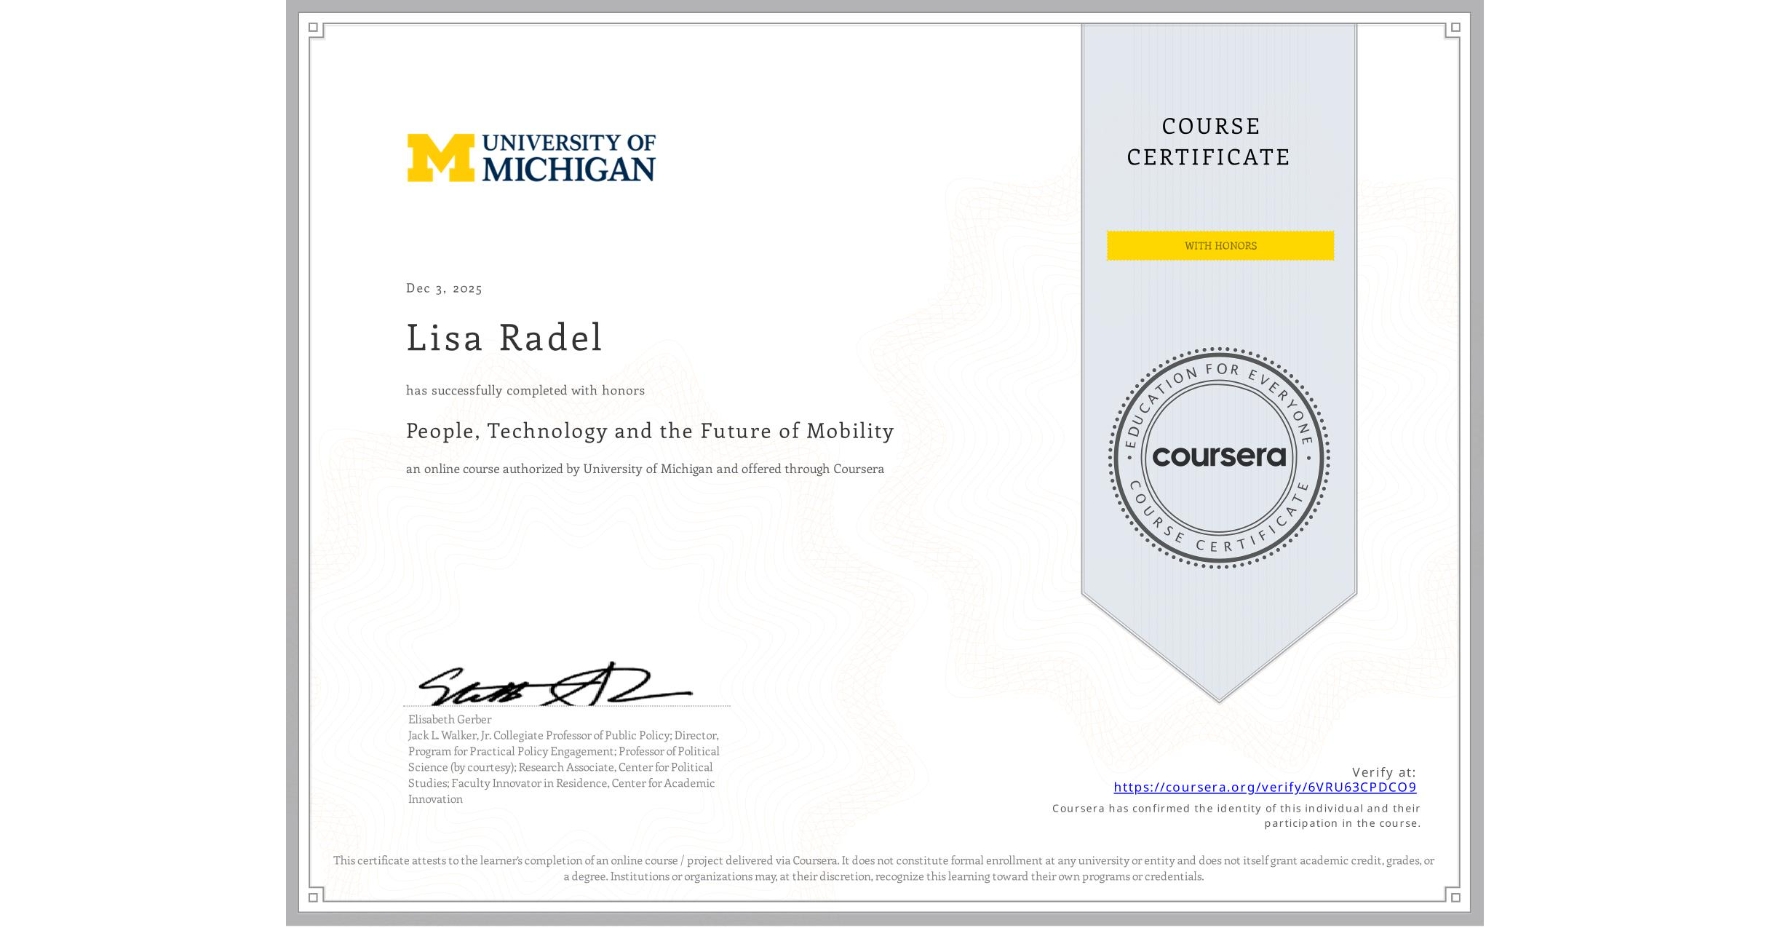Click the disclaimer 'This certificate attests' paragraph

884,868
